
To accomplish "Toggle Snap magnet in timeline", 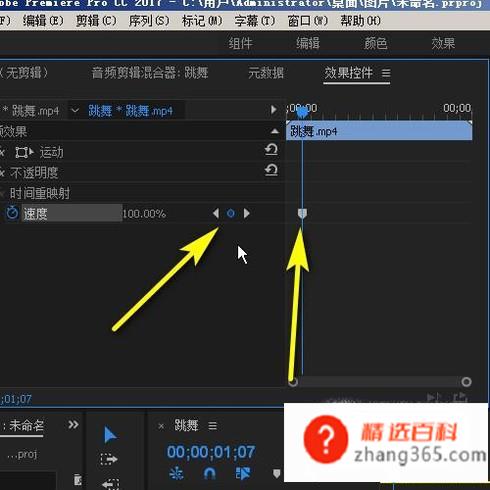I will tap(209, 473).
